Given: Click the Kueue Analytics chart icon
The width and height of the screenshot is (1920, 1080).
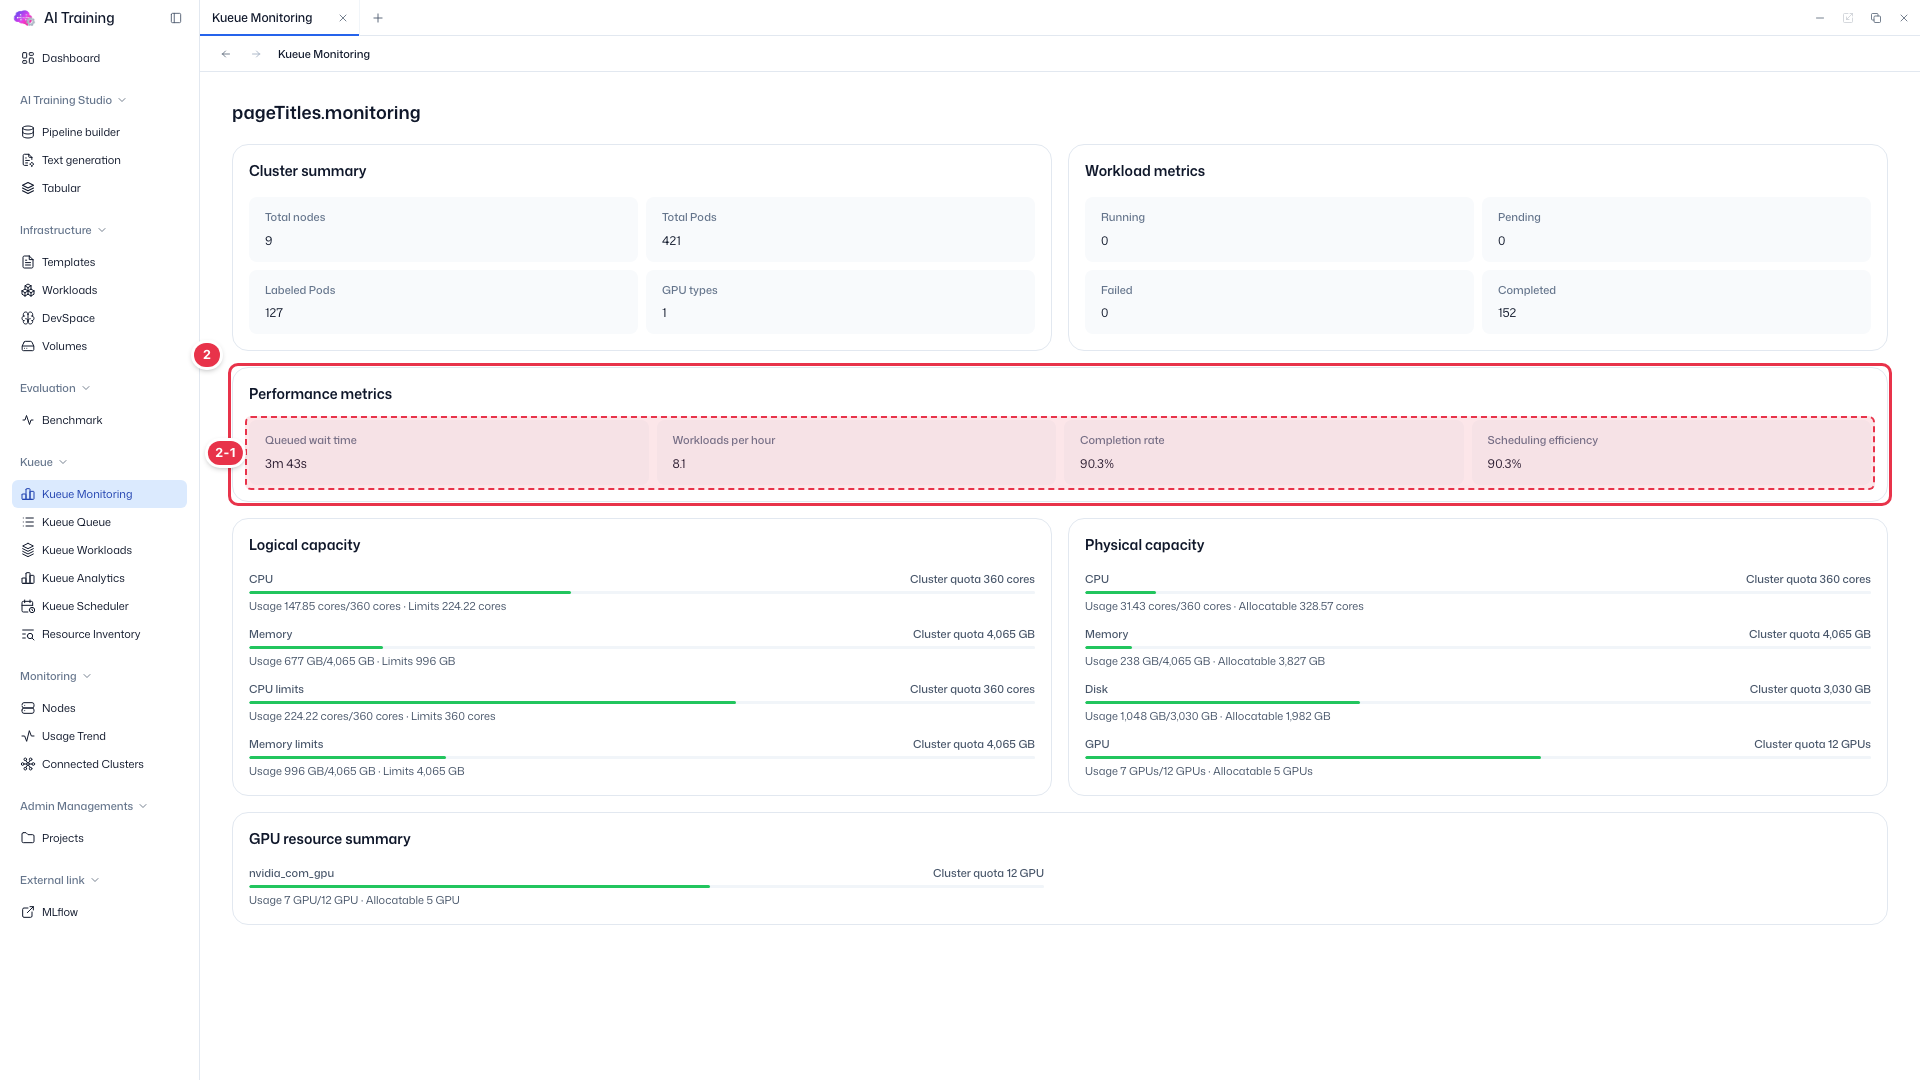Looking at the screenshot, I should (28, 578).
